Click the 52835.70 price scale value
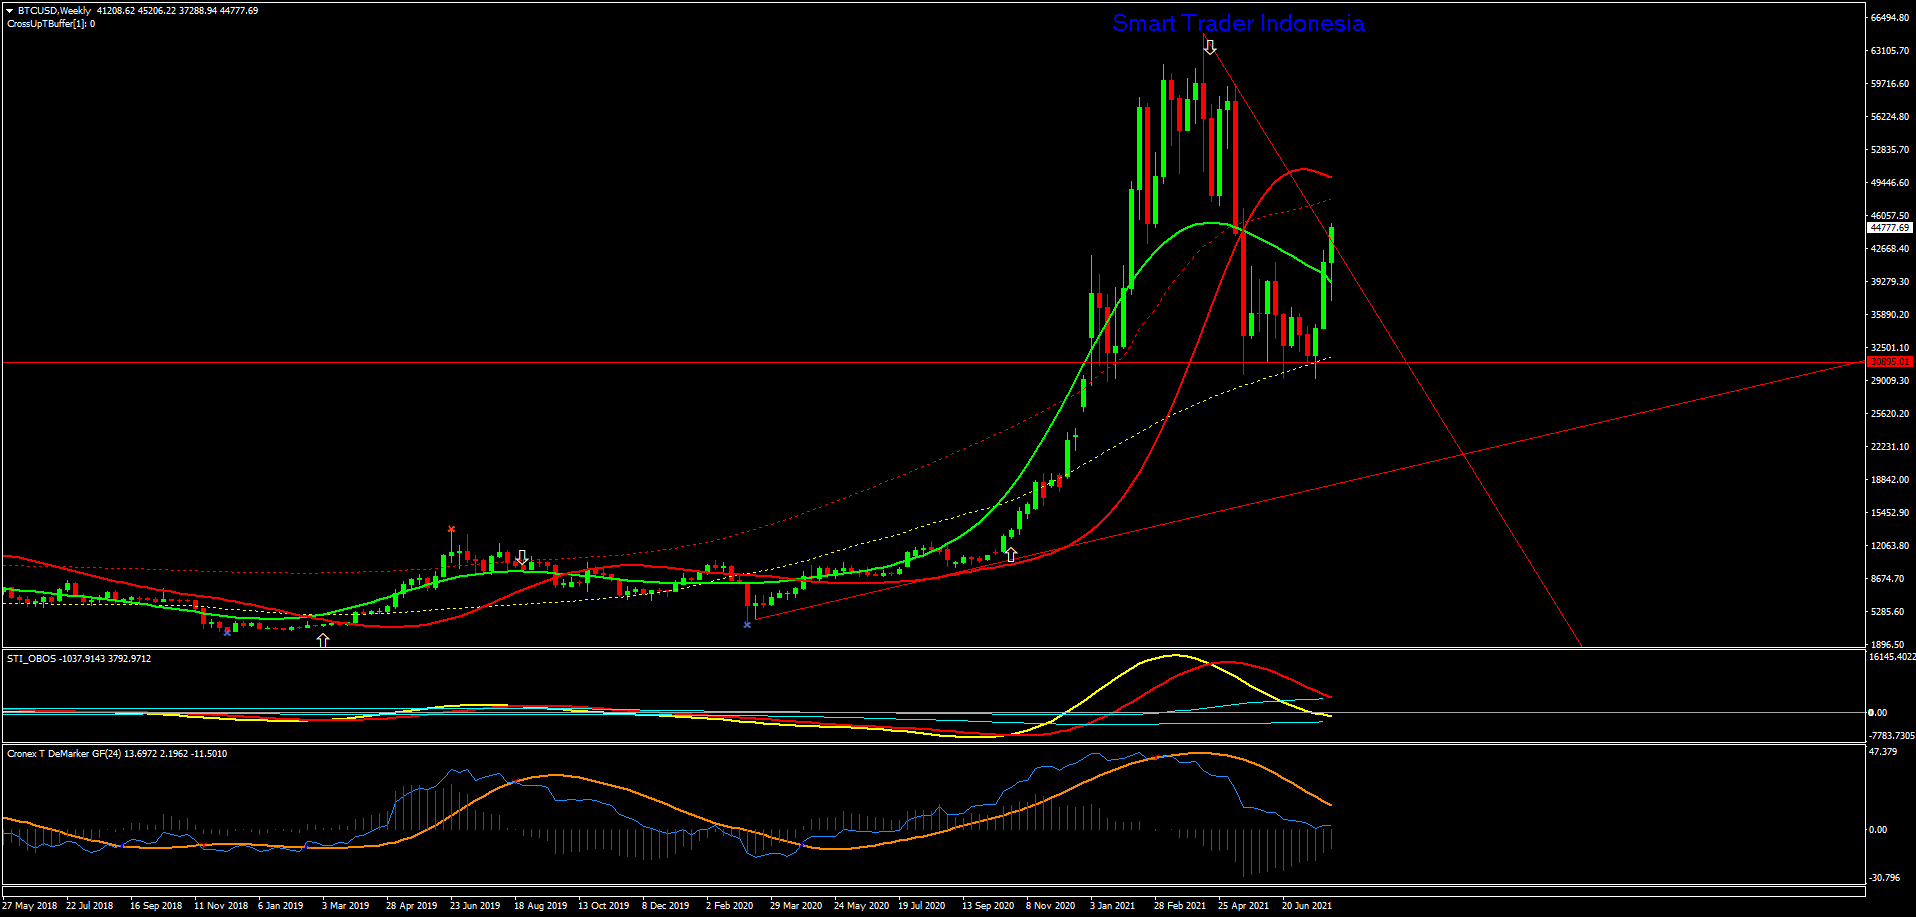The width and height of the screenshot is (1916, 917). coord(1890,150)
